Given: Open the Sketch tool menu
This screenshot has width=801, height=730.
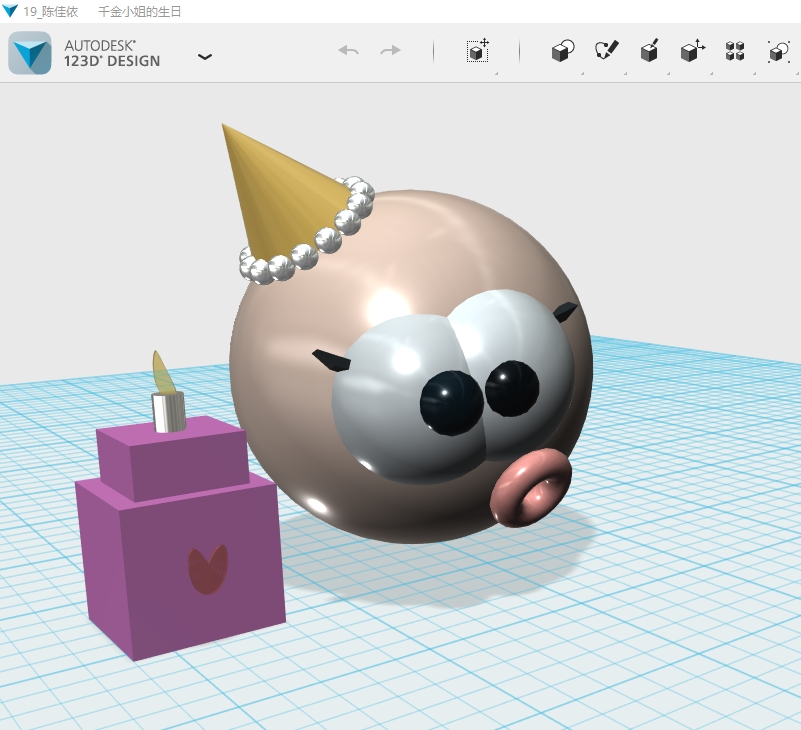Looking at the screenshot, I should (606, 51).
